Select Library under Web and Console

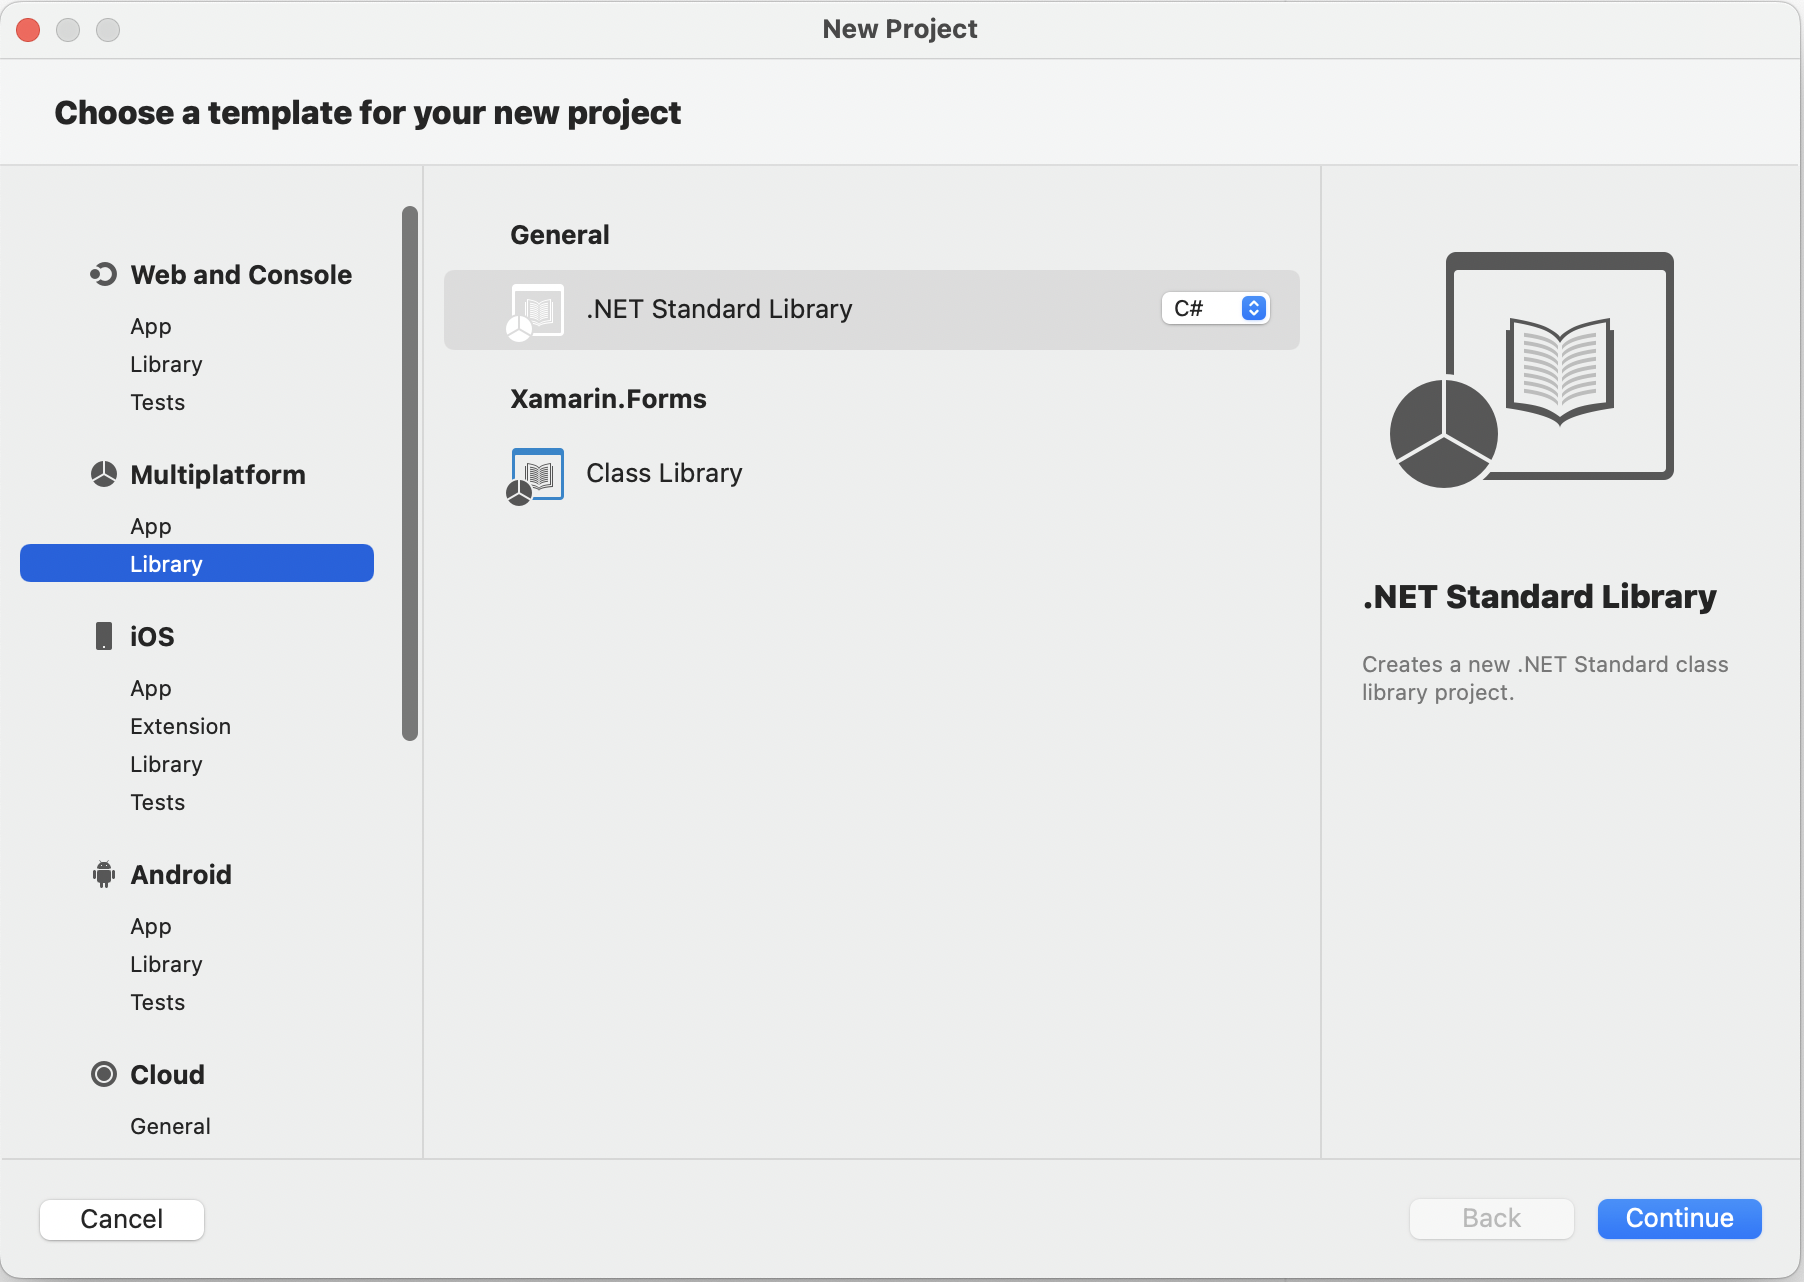[166, 364]
